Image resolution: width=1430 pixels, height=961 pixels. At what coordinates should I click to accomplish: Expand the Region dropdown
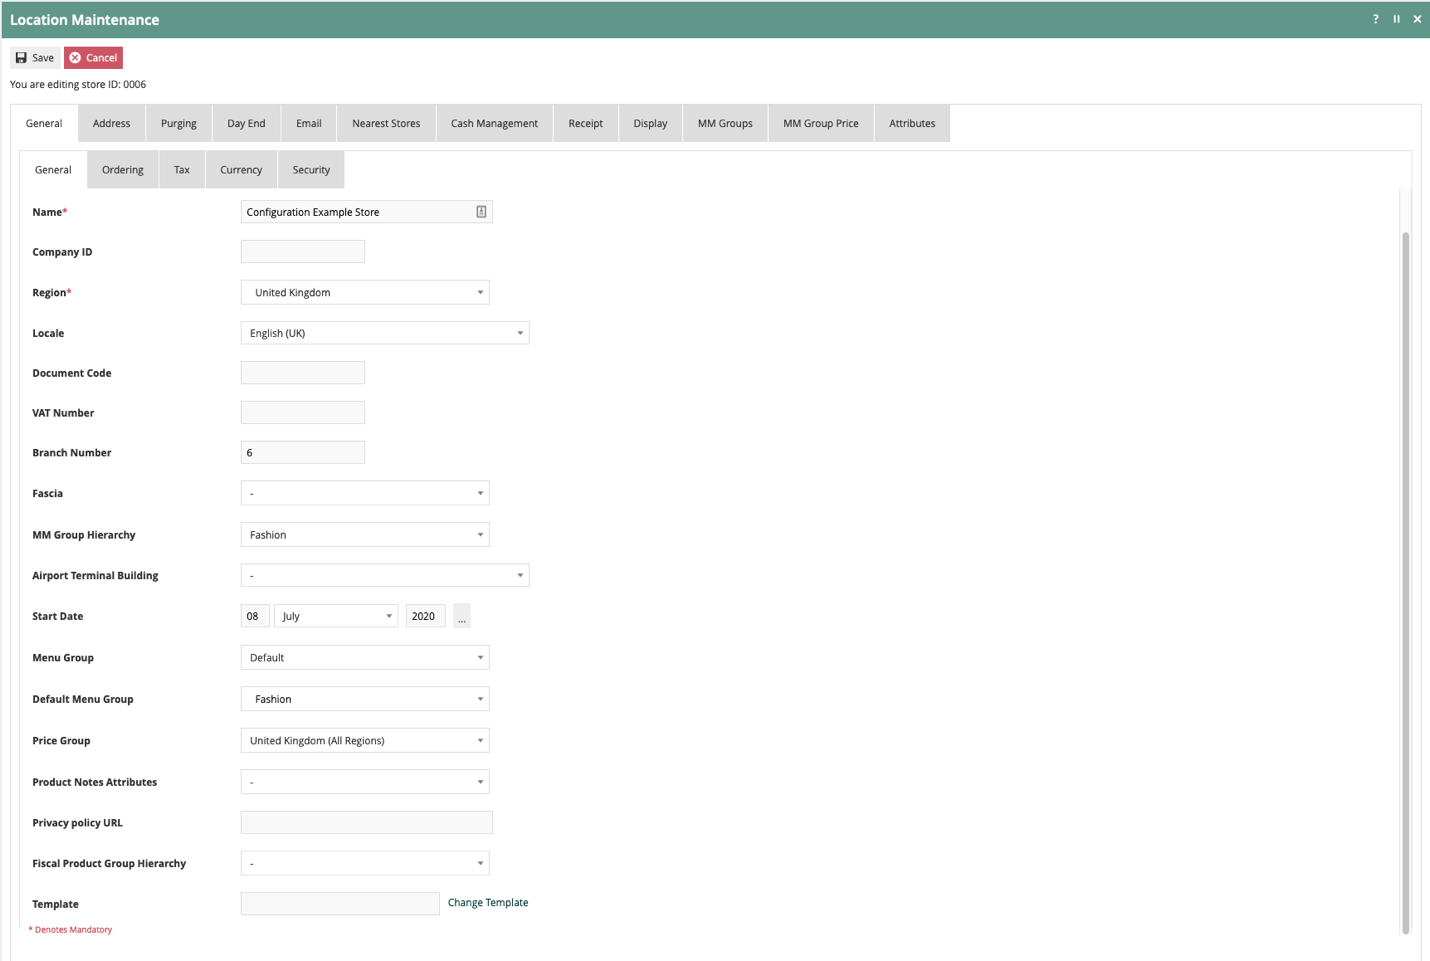point(365,292)
